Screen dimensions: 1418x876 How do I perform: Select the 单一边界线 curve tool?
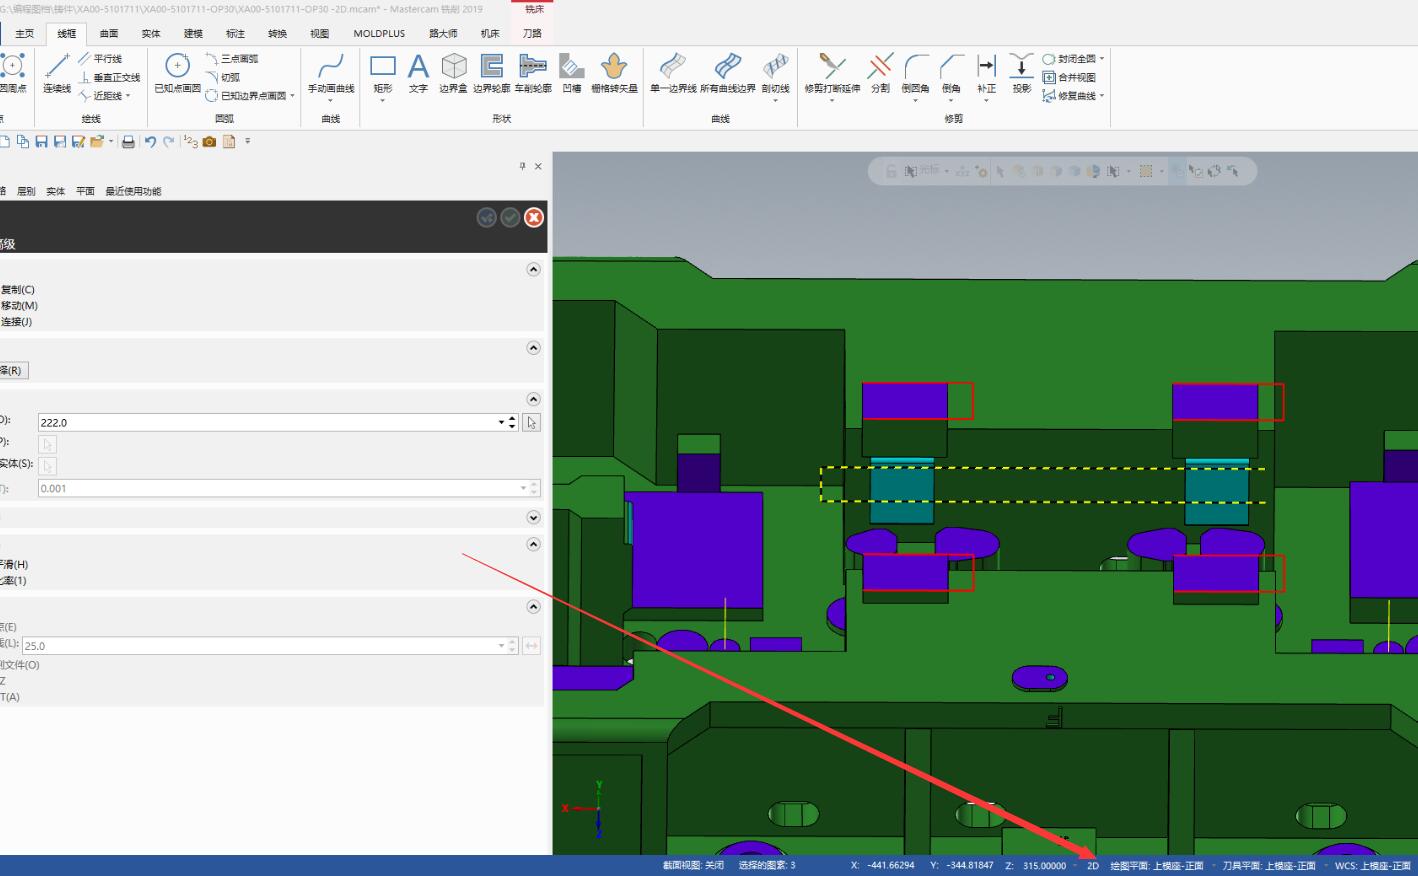tap(673, 73)
